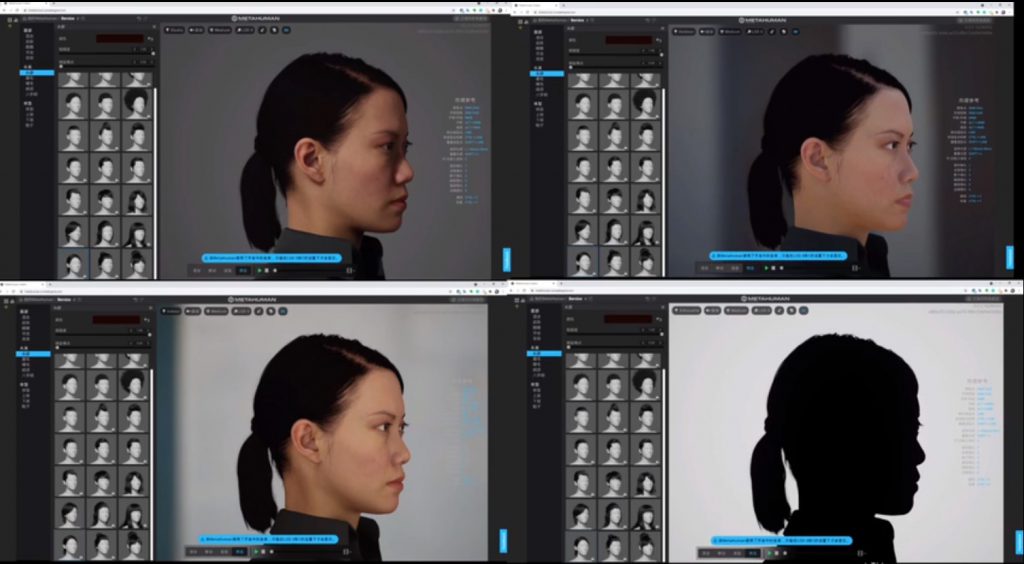
Task: Select highlighted blue sidebar item in top-left window
Action: pyautogui.click(x=37, y=72)
